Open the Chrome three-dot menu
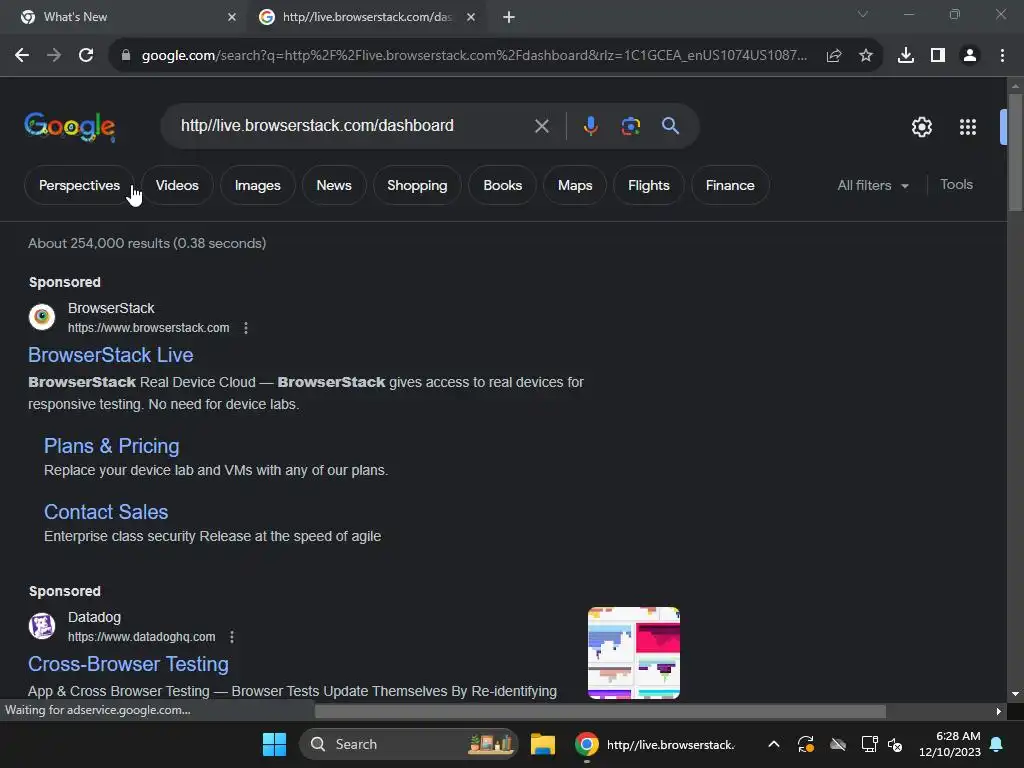The height and width of the screenshot is (768, 1024). (x=1002, y=56)
